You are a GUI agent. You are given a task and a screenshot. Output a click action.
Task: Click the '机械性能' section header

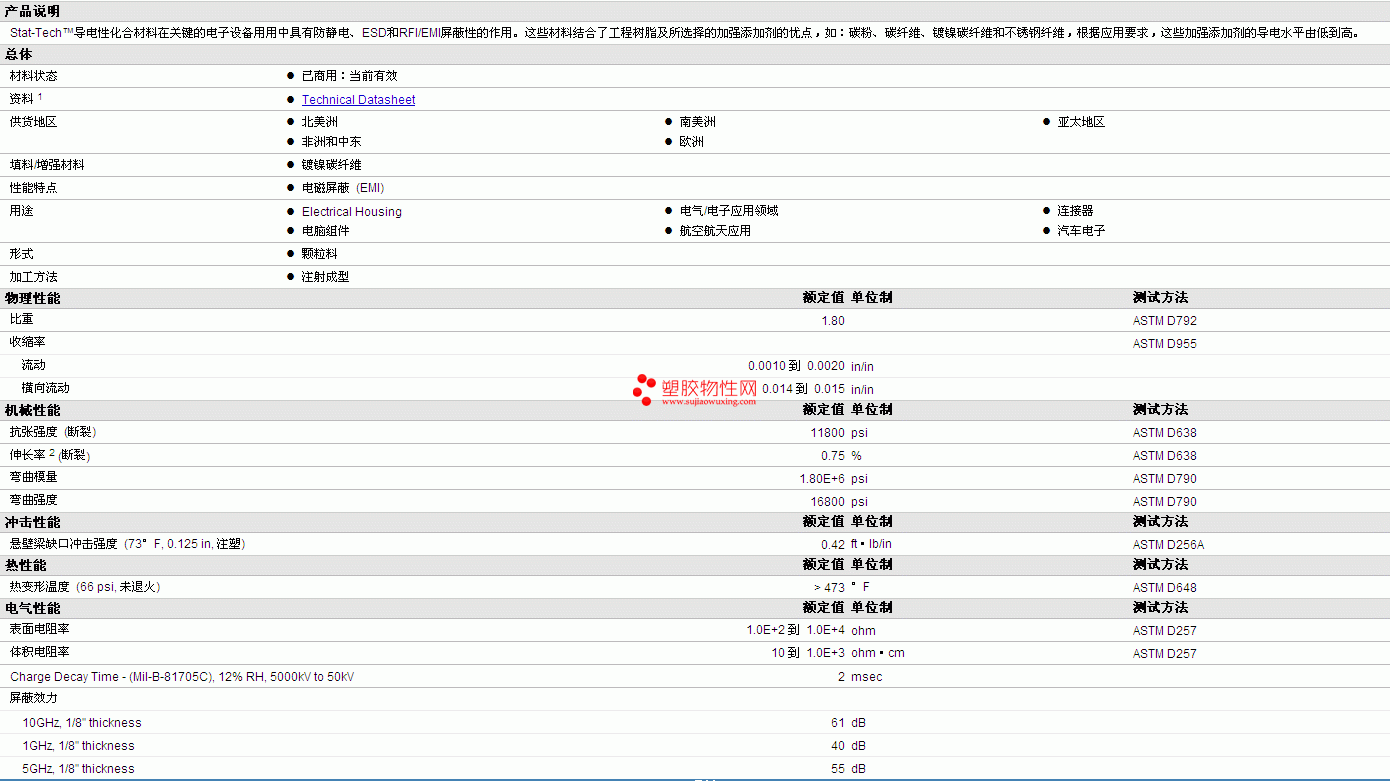click(32, 410)
